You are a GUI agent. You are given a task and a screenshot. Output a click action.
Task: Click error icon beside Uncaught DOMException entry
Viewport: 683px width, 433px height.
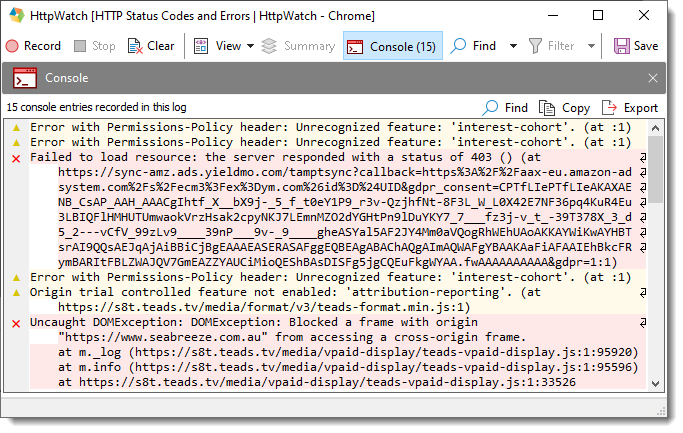(17, 324)
